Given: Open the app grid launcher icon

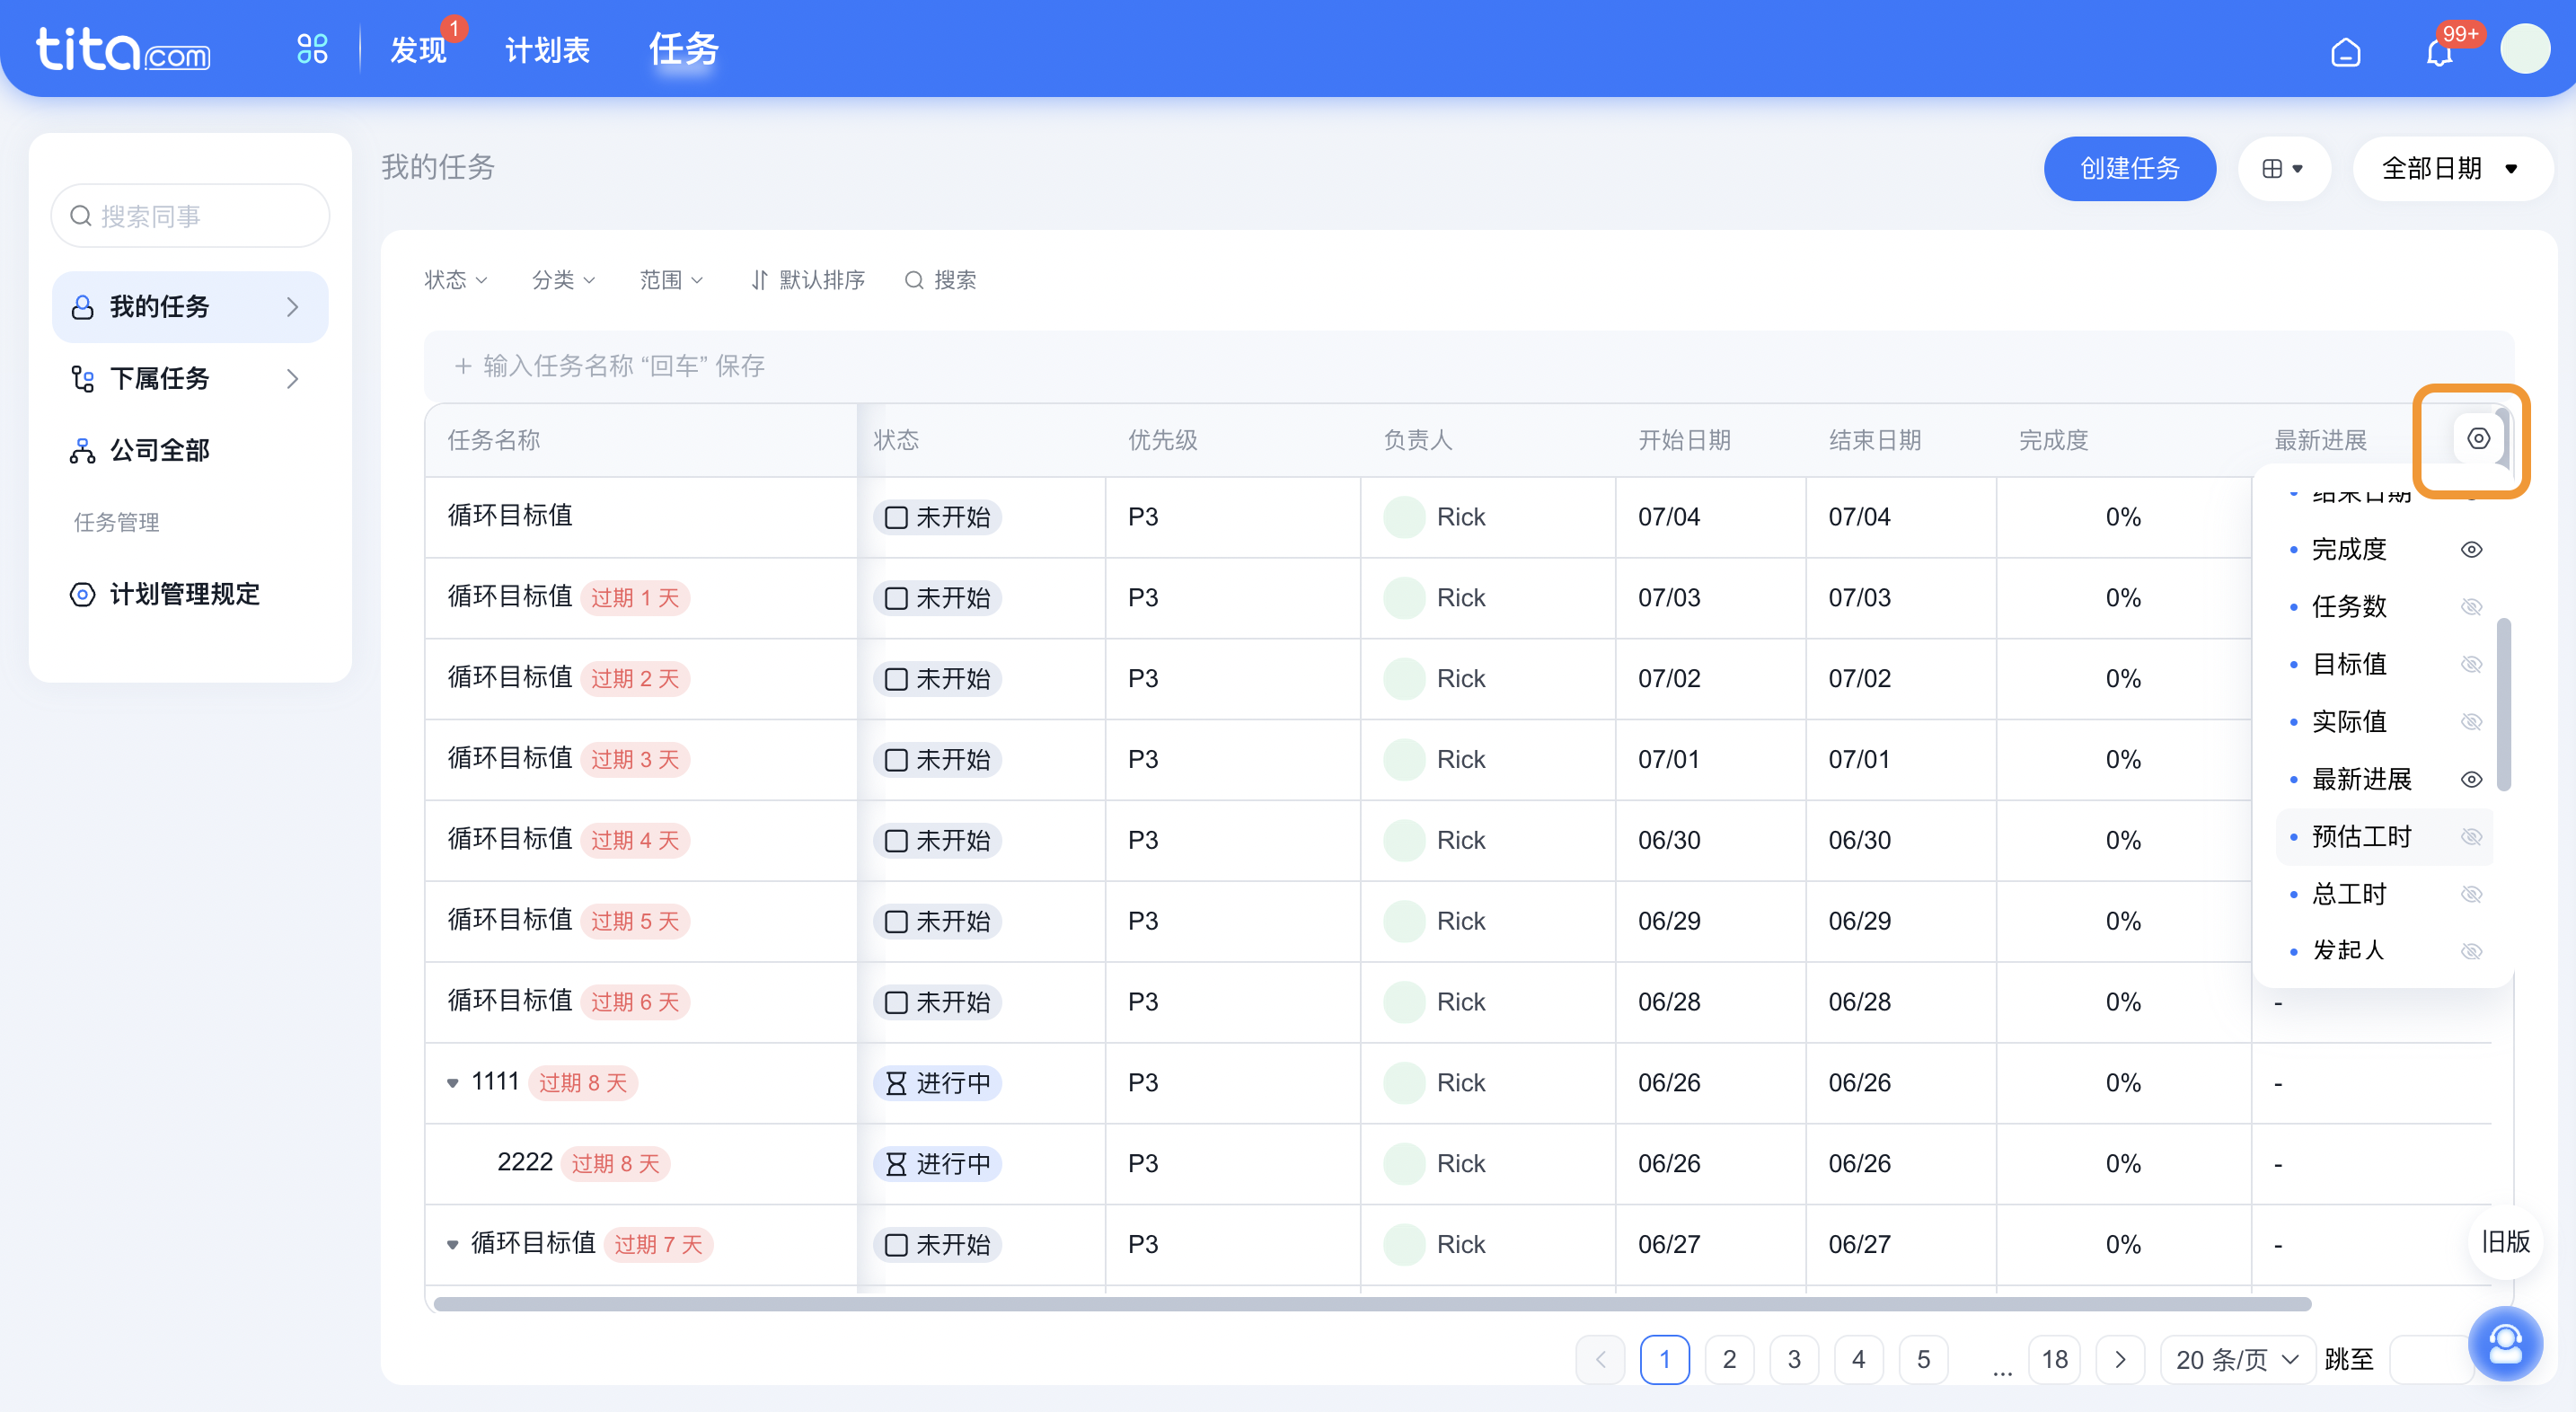Looking at the screenshot, I should (x=312, y=49).
